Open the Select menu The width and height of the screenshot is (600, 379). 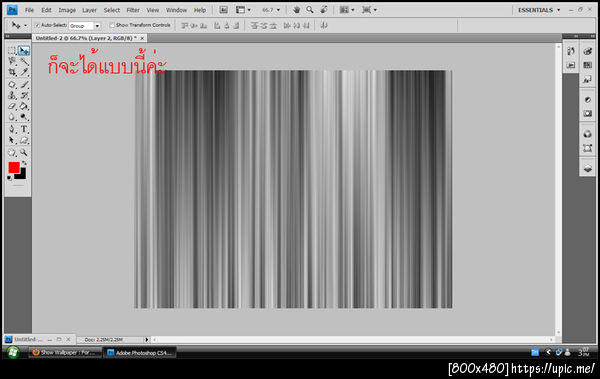(112, 10)
